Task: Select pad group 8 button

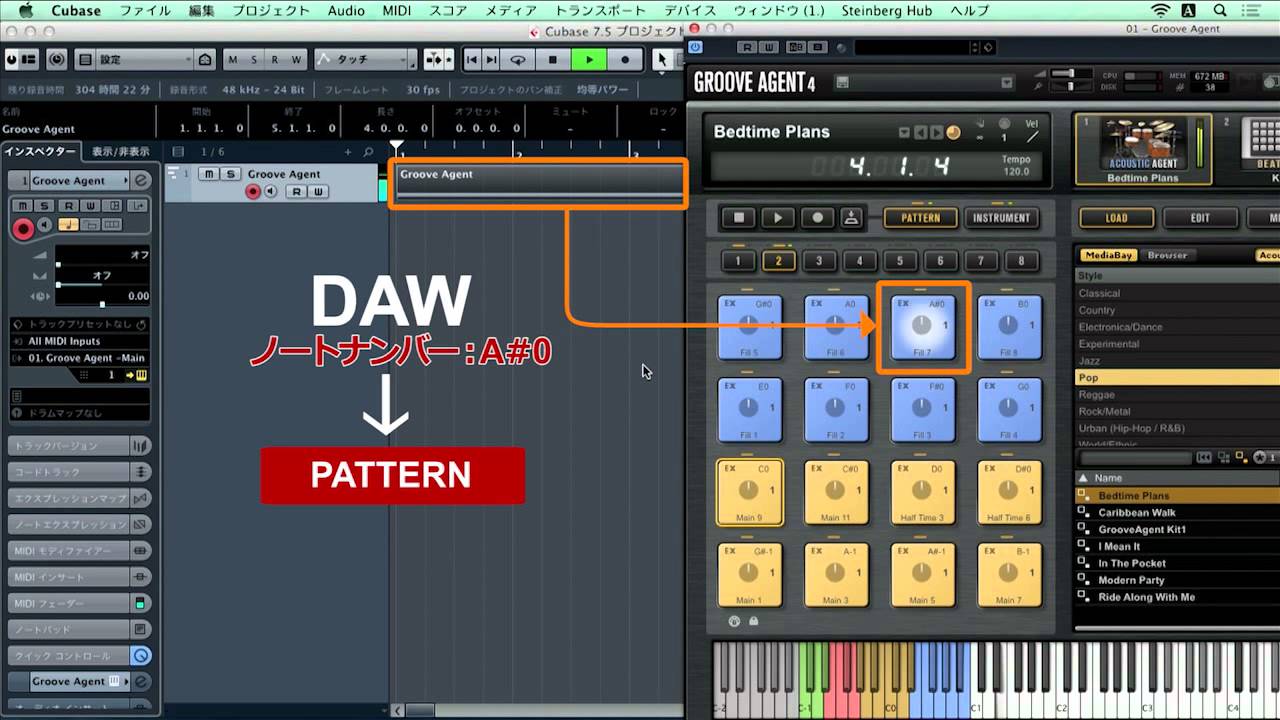Action: click(1021, 261)
